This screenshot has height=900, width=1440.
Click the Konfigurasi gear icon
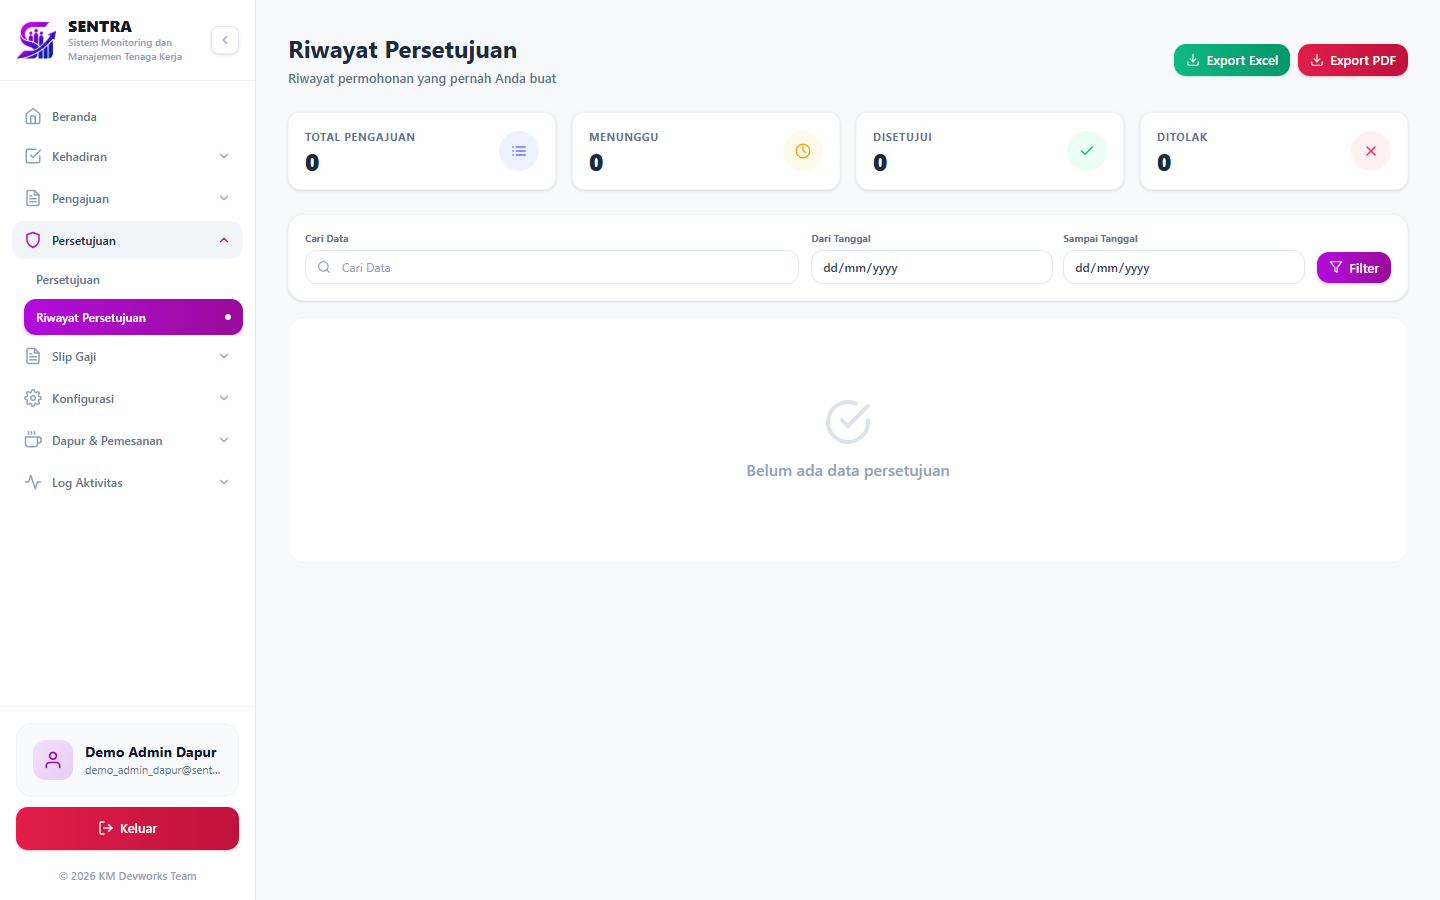(33, 398)
